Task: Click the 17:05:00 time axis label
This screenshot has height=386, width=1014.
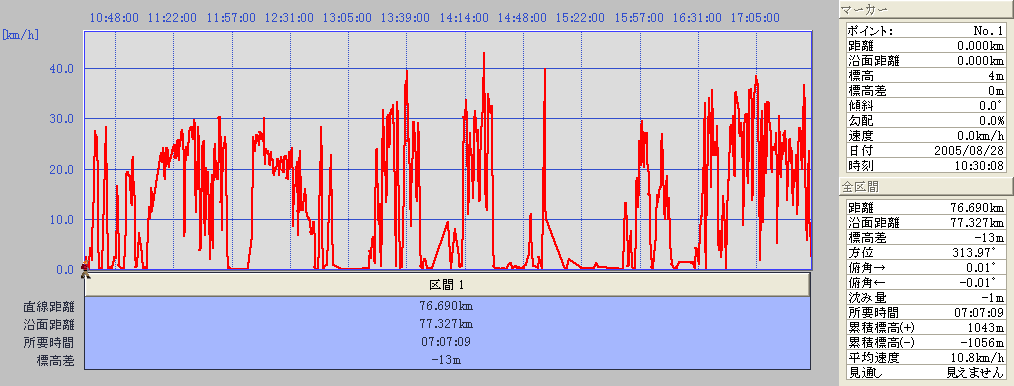Action: [755, 18]
